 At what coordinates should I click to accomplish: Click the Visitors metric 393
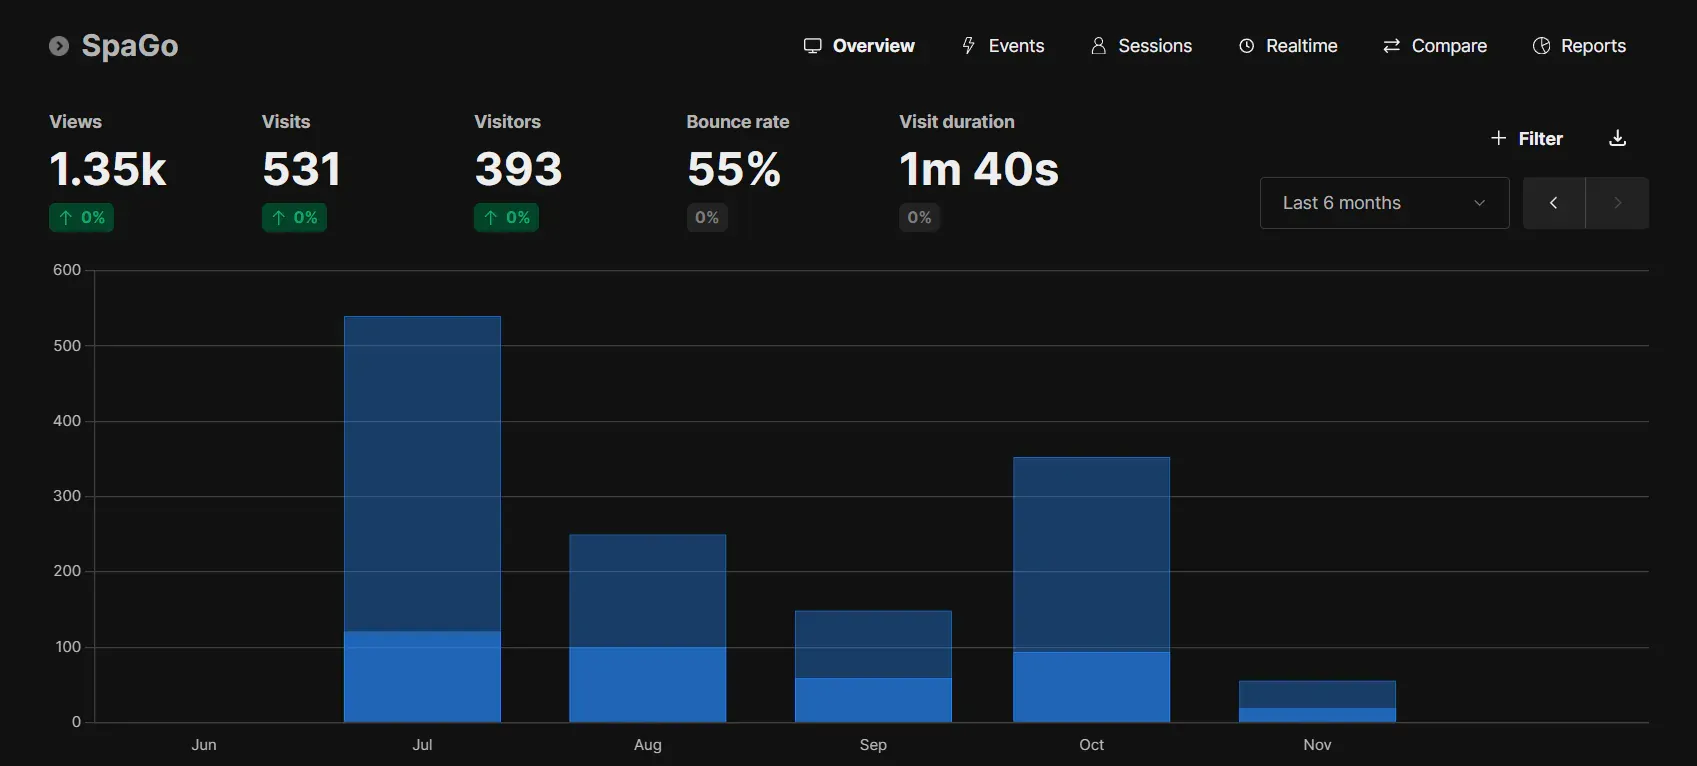(518, 169)
